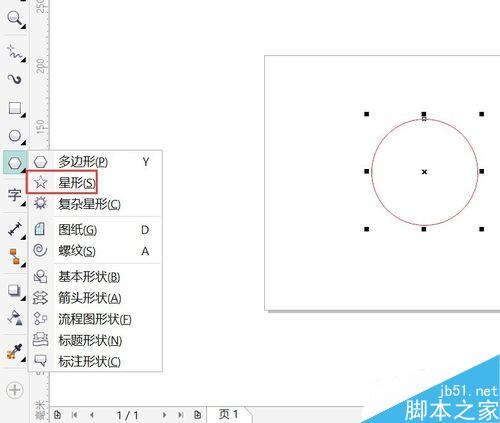Screen dimensions: 500x423
Task: Choose 螺纹(S) from the flyout
Action: [x=95, y=251]
